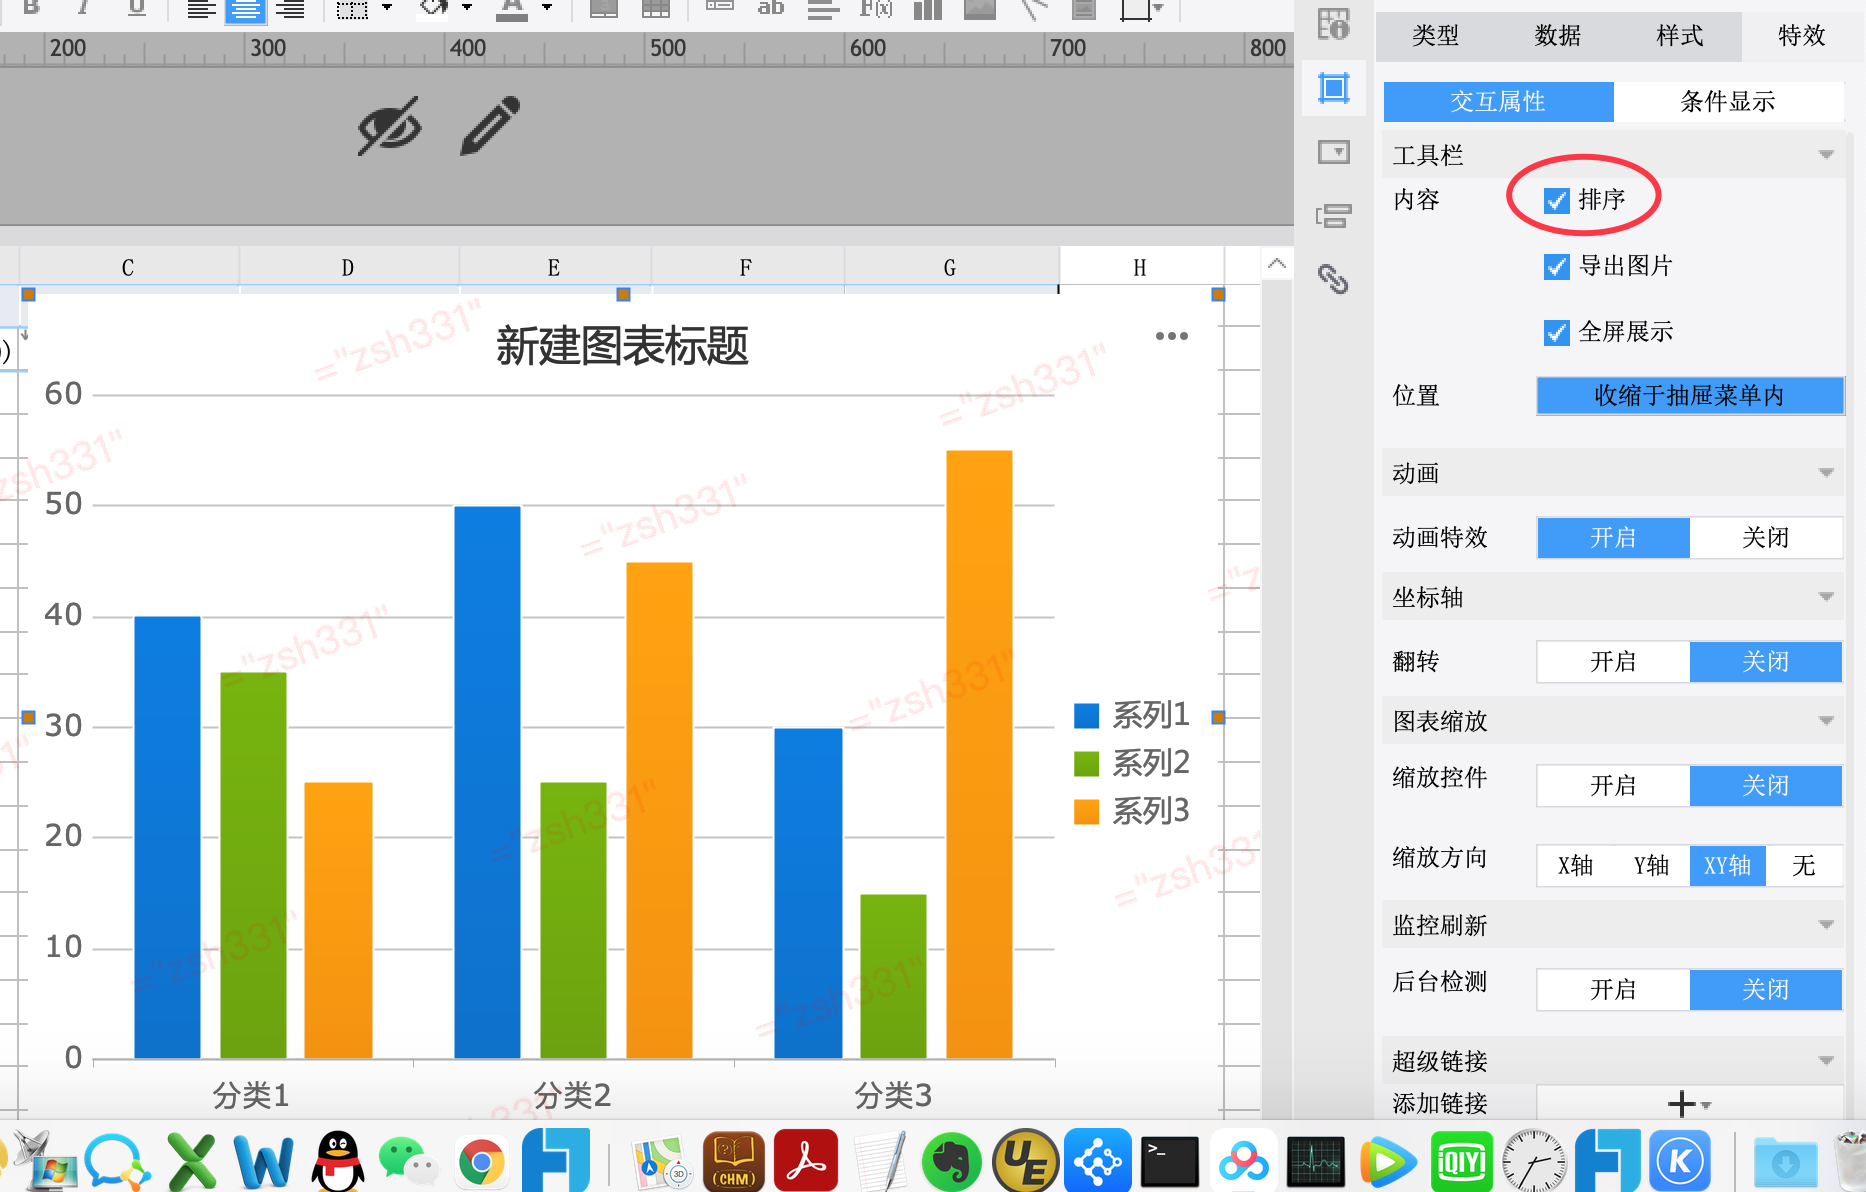The height and width of the screenshot is (1192, 1866).
Task: Select column H header
Action: click(x=1140, y=268)
